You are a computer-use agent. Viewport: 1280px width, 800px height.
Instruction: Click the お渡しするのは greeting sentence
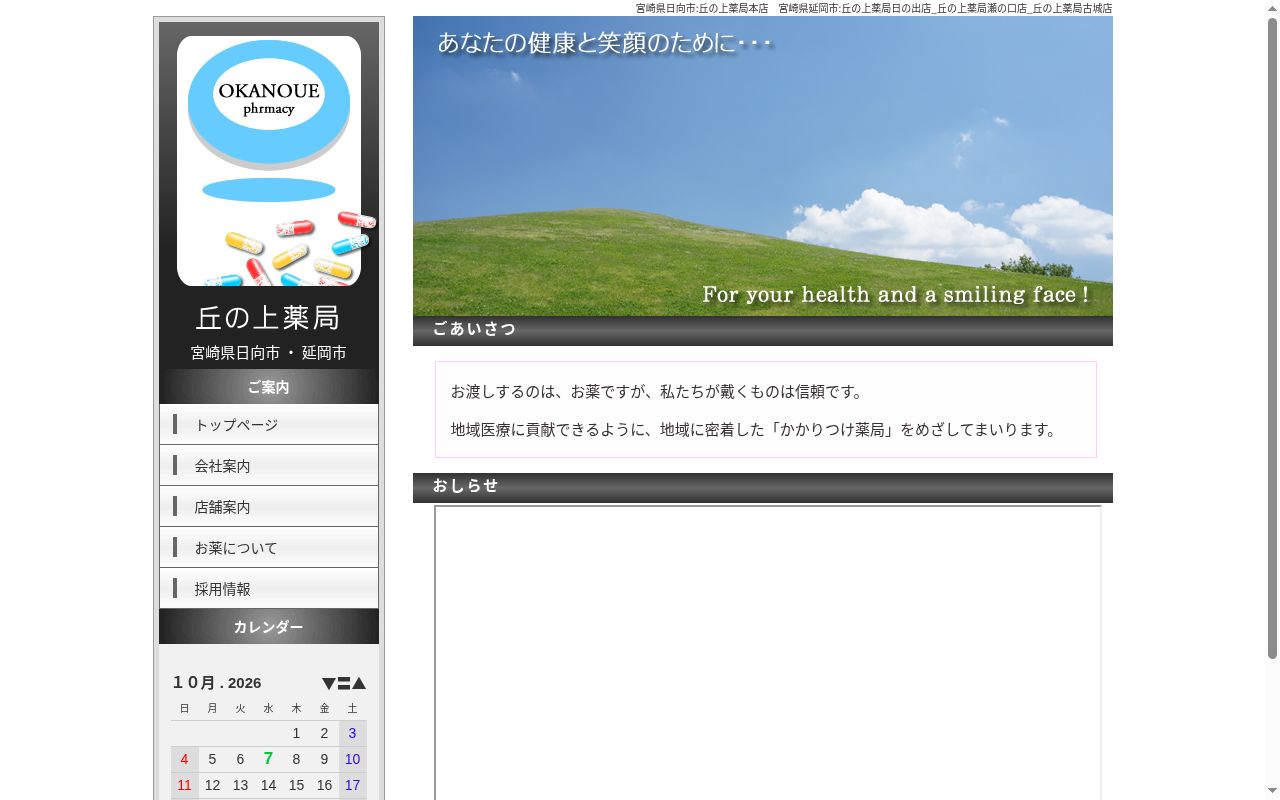tap(658, 392)
